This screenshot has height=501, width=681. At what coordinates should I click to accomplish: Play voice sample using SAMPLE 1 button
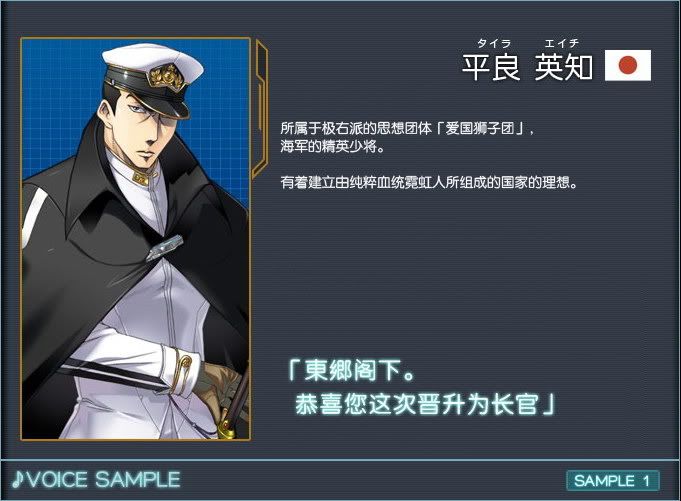tap(613, 481)
